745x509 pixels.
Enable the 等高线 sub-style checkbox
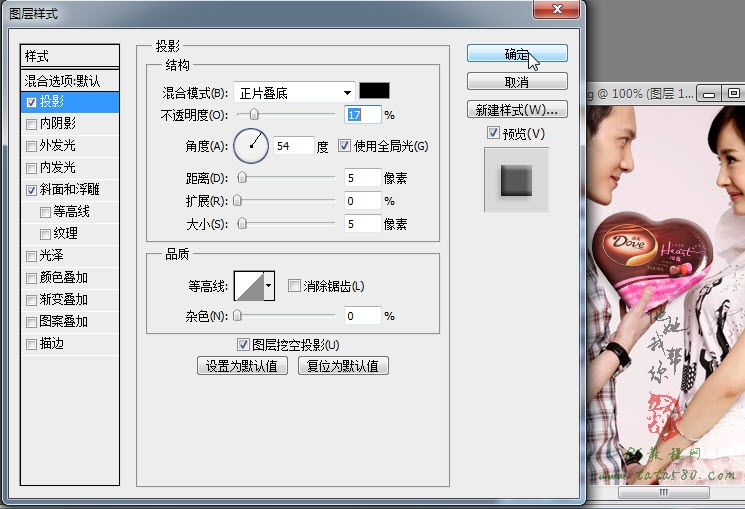(x=45, y=212)
